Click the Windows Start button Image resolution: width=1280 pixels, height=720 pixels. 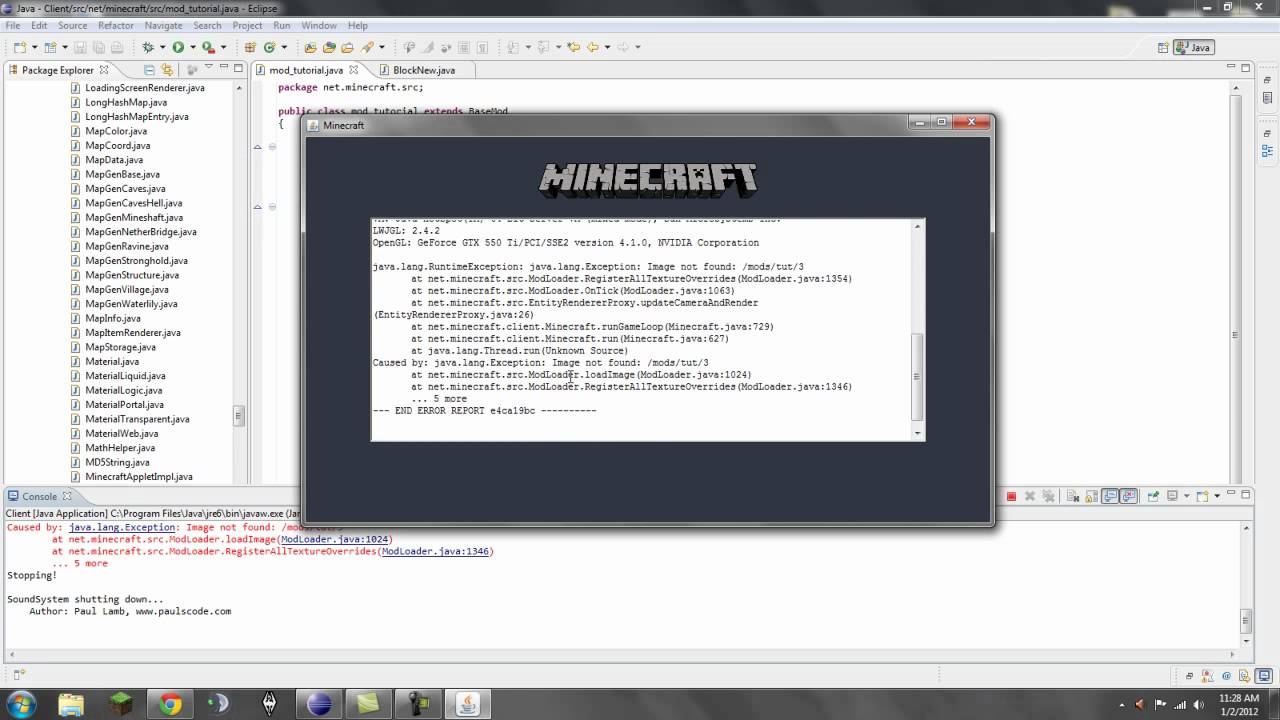(21, 704)
